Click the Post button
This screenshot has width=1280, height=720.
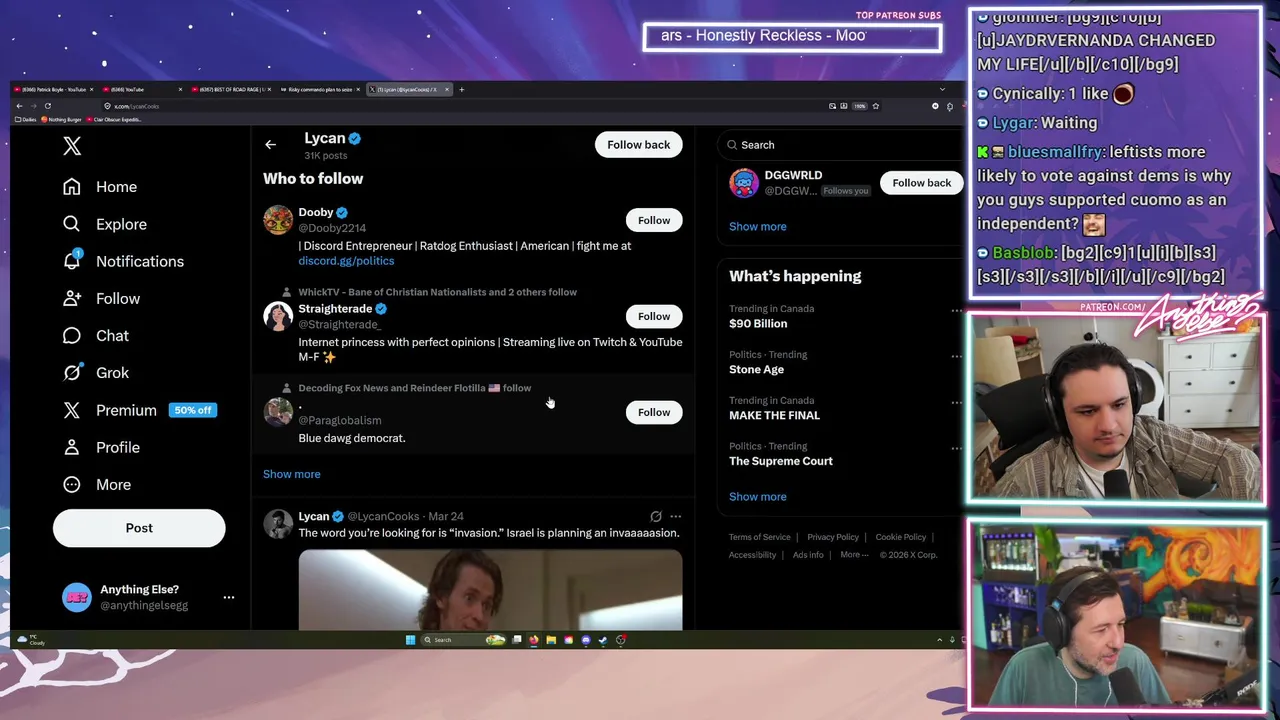pyautogui.click(x=139, y=528)
